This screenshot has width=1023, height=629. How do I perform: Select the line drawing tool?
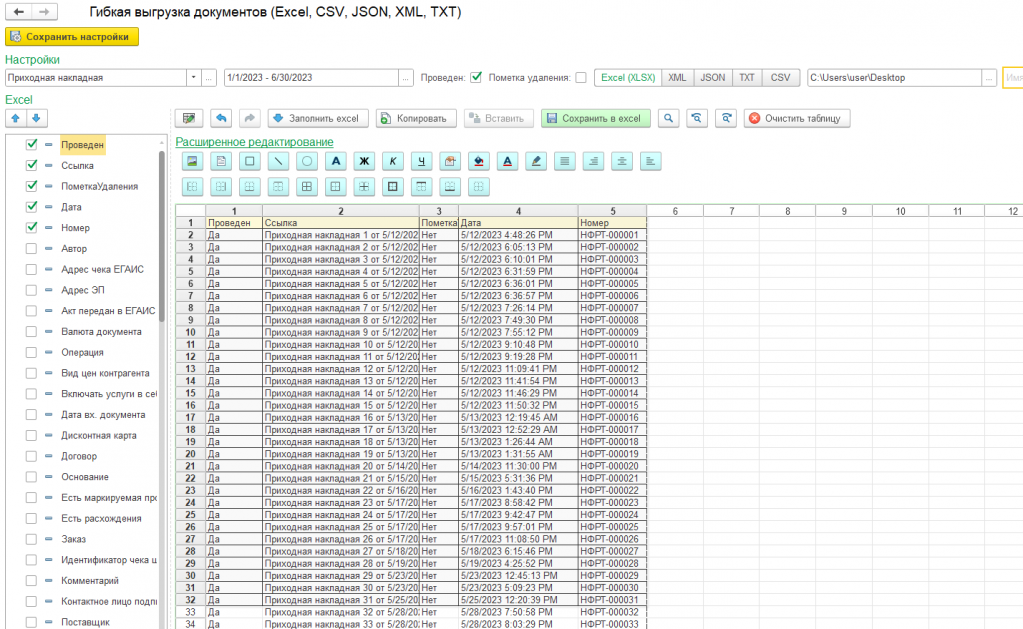click(279, 161)
